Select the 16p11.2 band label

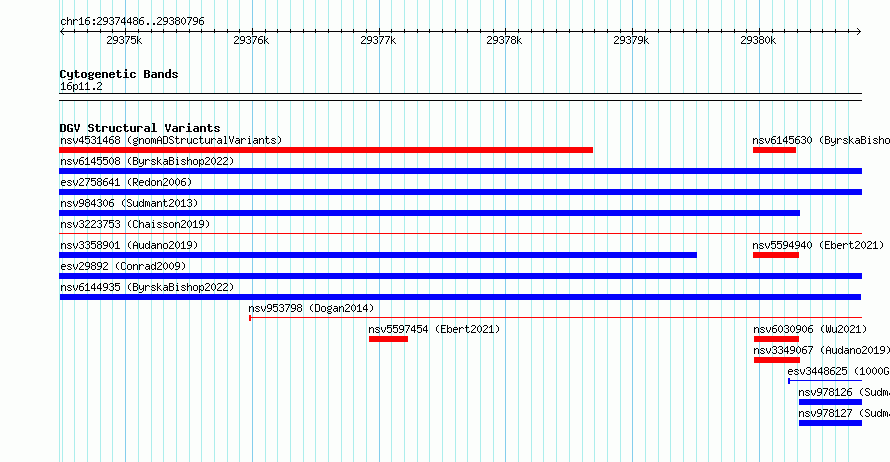tap(81, 86)
